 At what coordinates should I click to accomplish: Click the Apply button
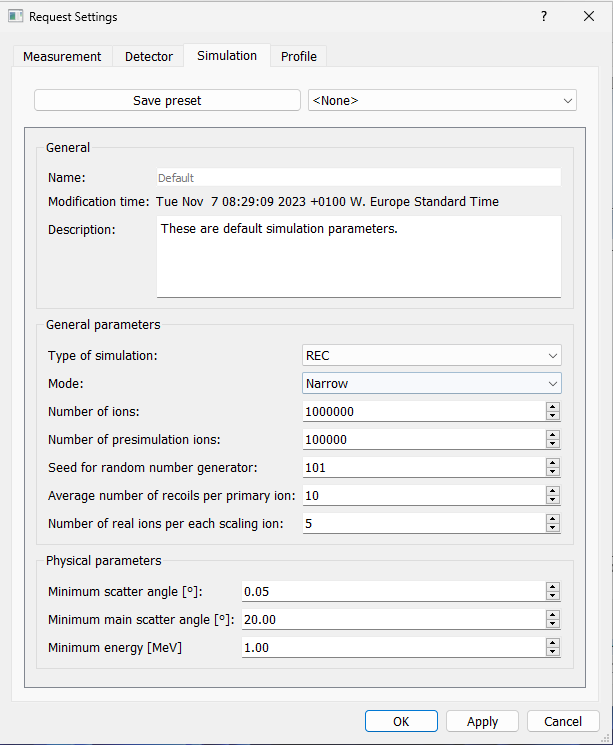[482, 721]
